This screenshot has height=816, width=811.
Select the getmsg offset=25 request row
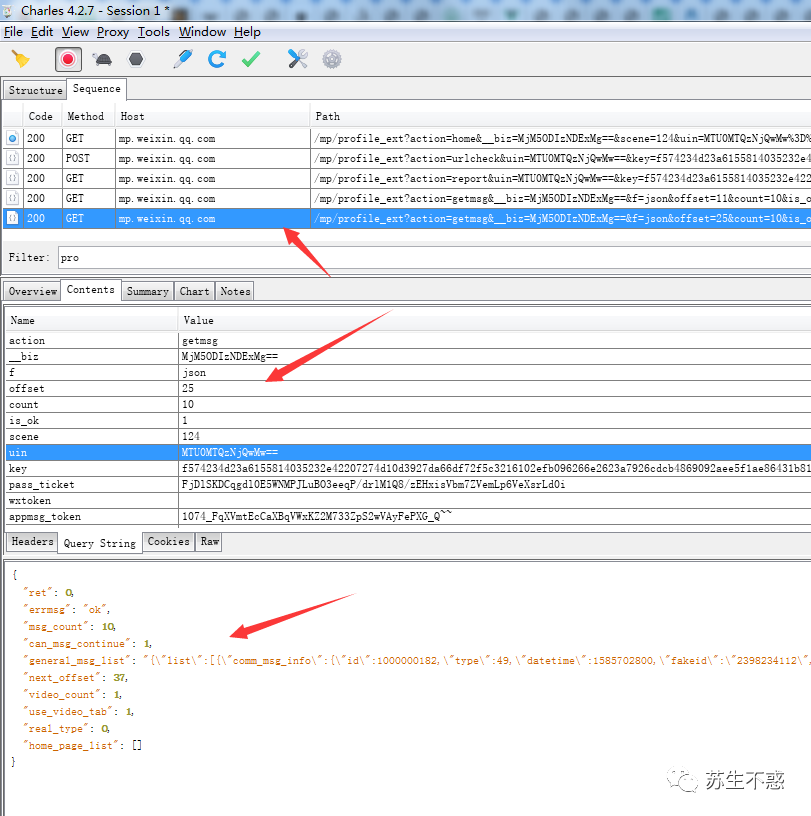407,219
